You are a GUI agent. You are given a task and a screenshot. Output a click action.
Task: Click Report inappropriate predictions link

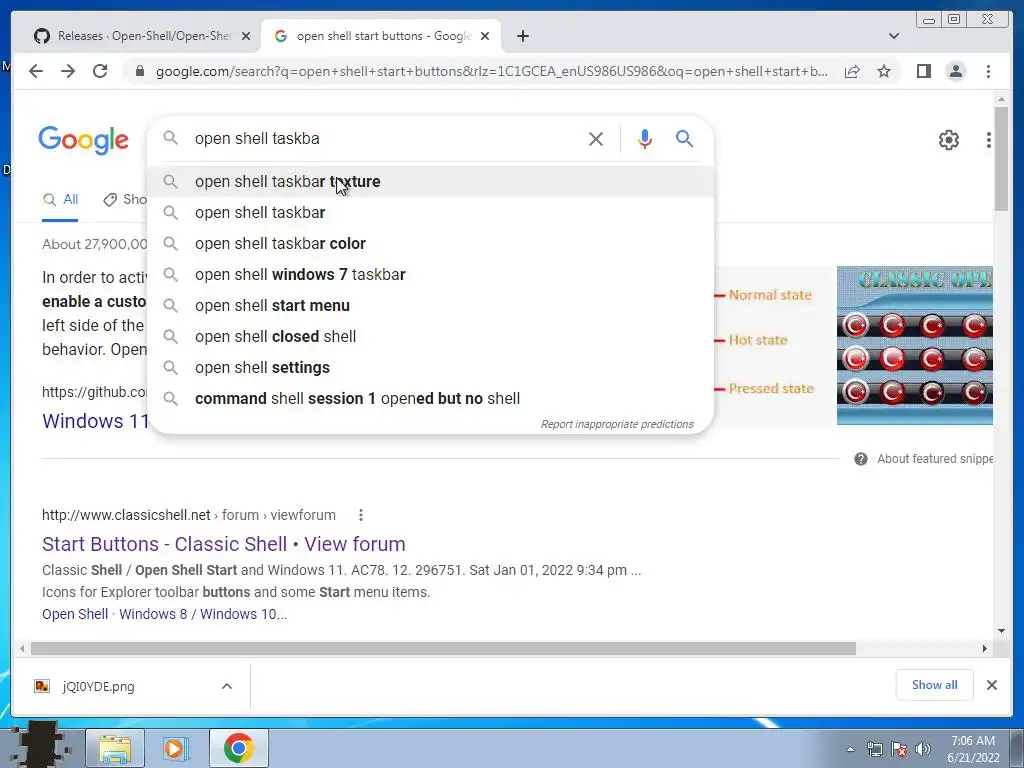(617, 424)
